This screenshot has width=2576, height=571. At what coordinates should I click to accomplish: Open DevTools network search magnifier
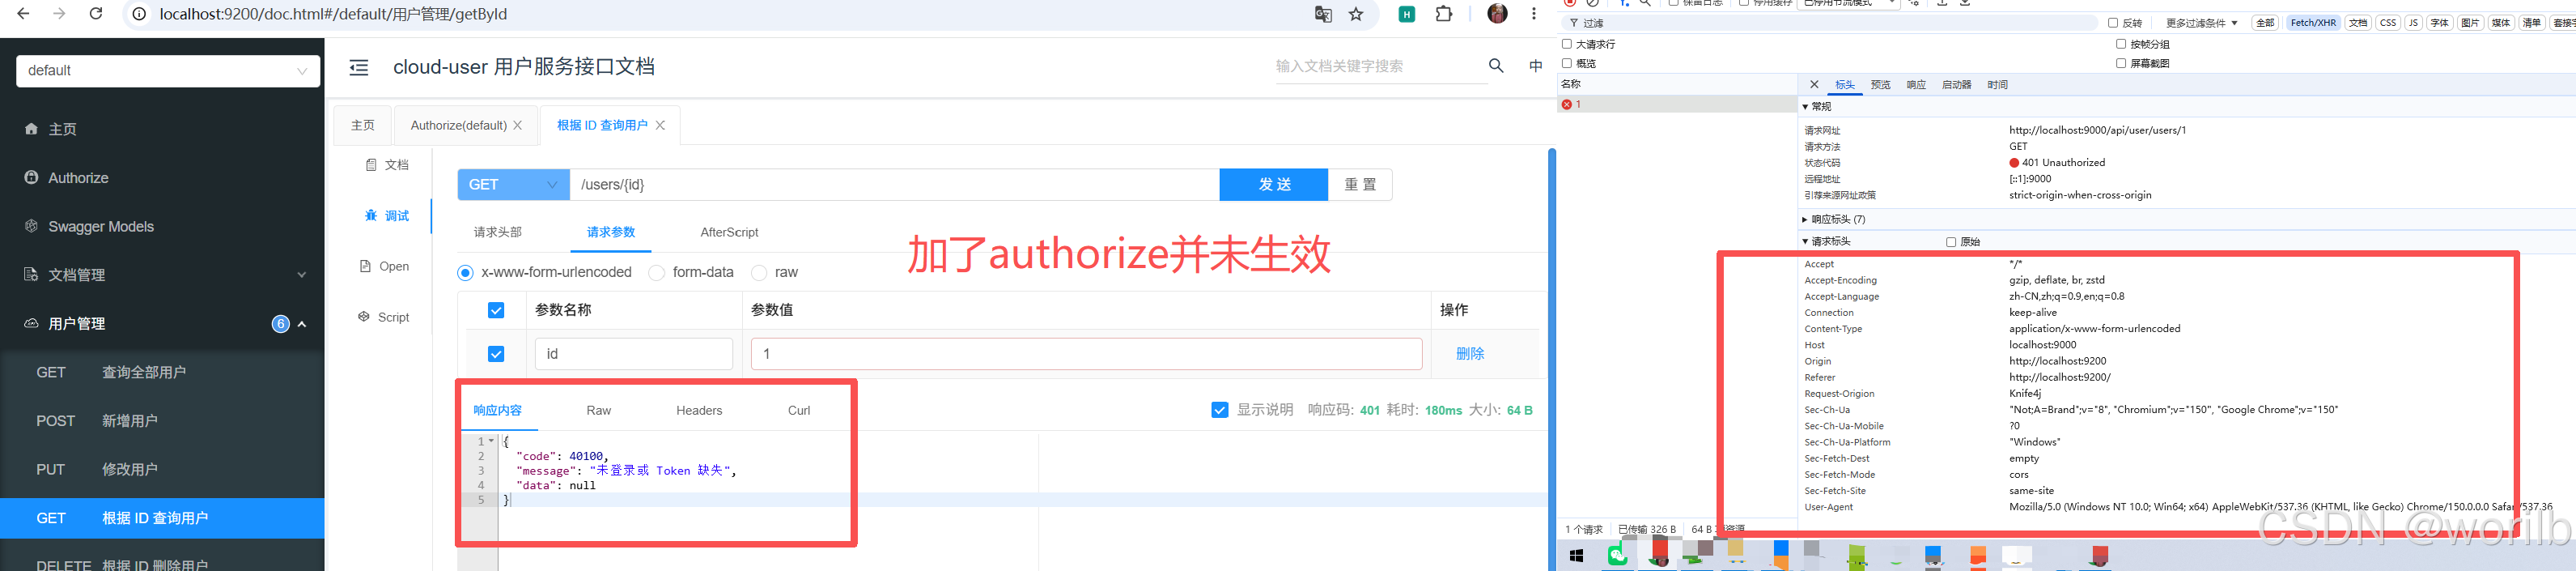1645,3
